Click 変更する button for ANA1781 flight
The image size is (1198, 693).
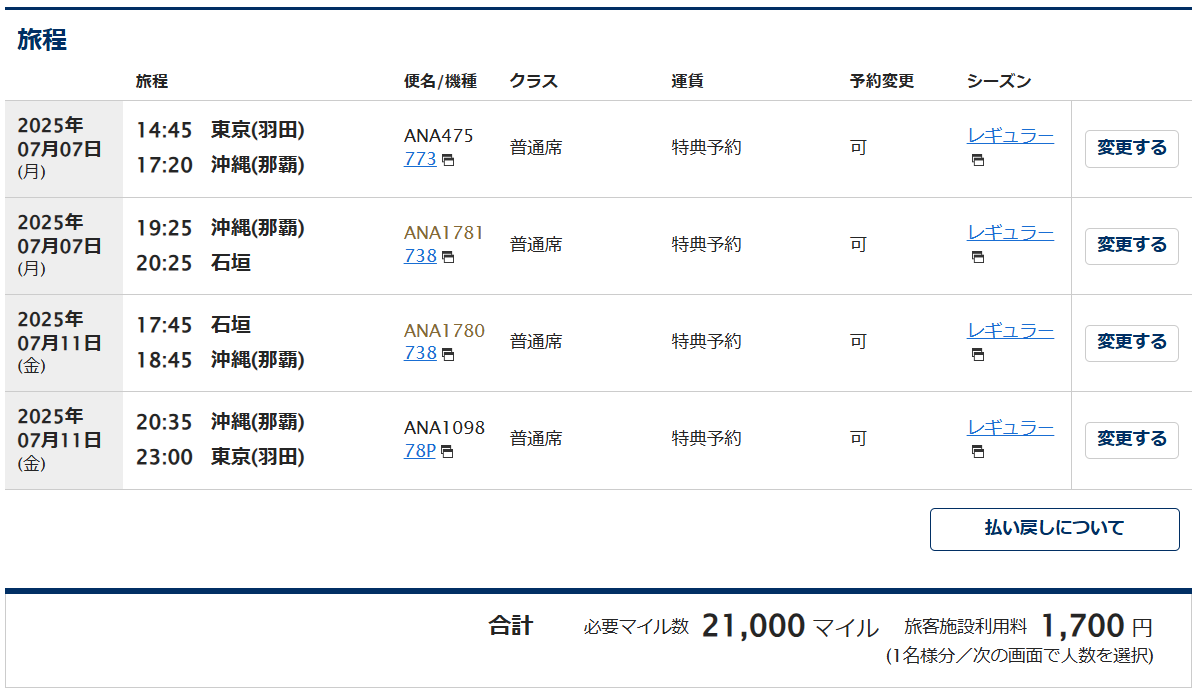1132,245
